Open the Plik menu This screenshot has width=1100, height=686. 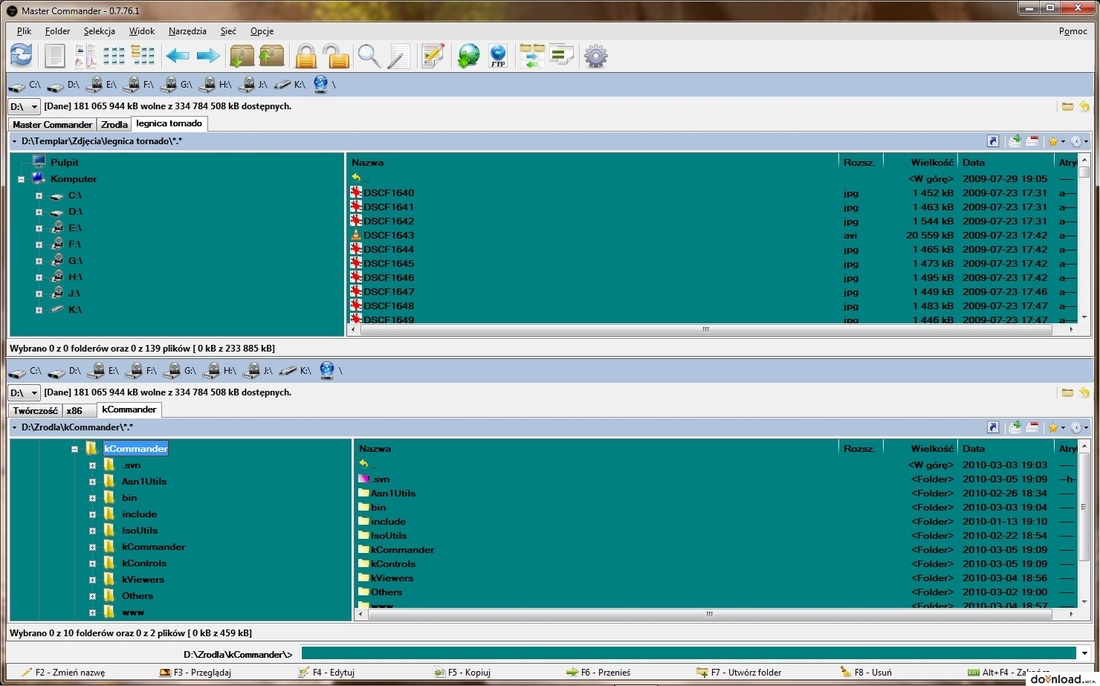[x=25, y=31]
